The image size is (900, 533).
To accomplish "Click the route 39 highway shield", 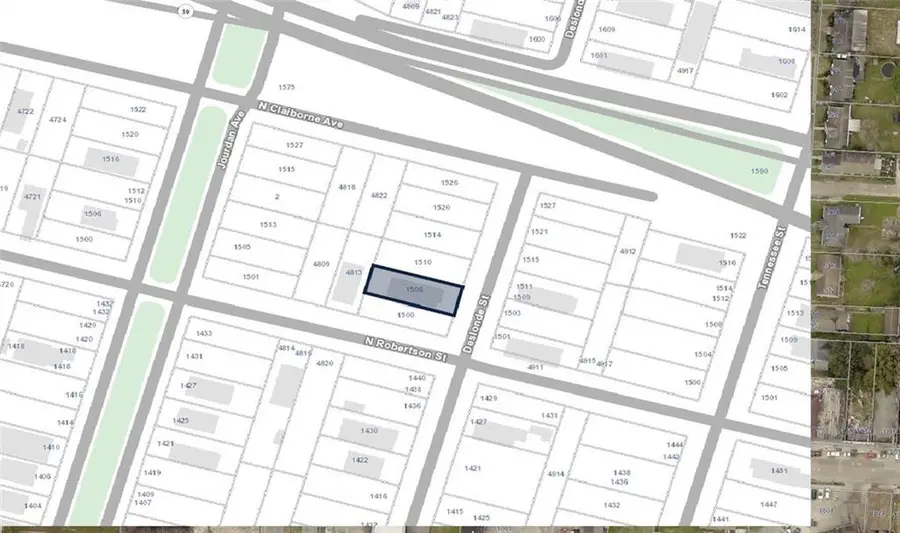I will (185, 11).
